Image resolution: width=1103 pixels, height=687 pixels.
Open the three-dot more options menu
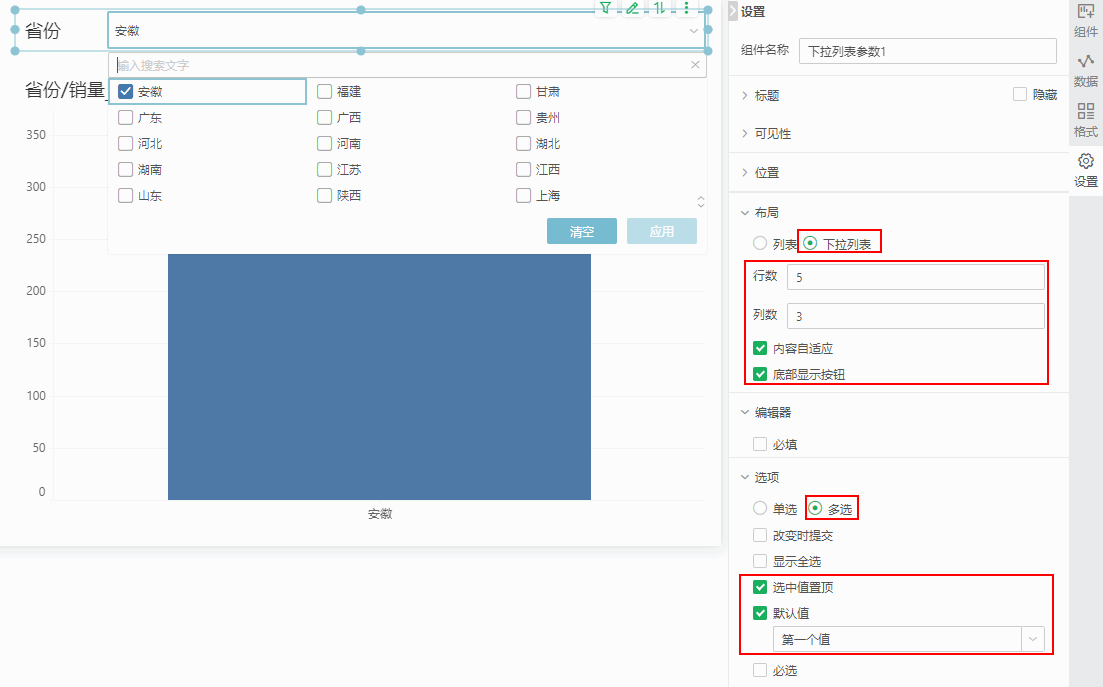[686, 8]
